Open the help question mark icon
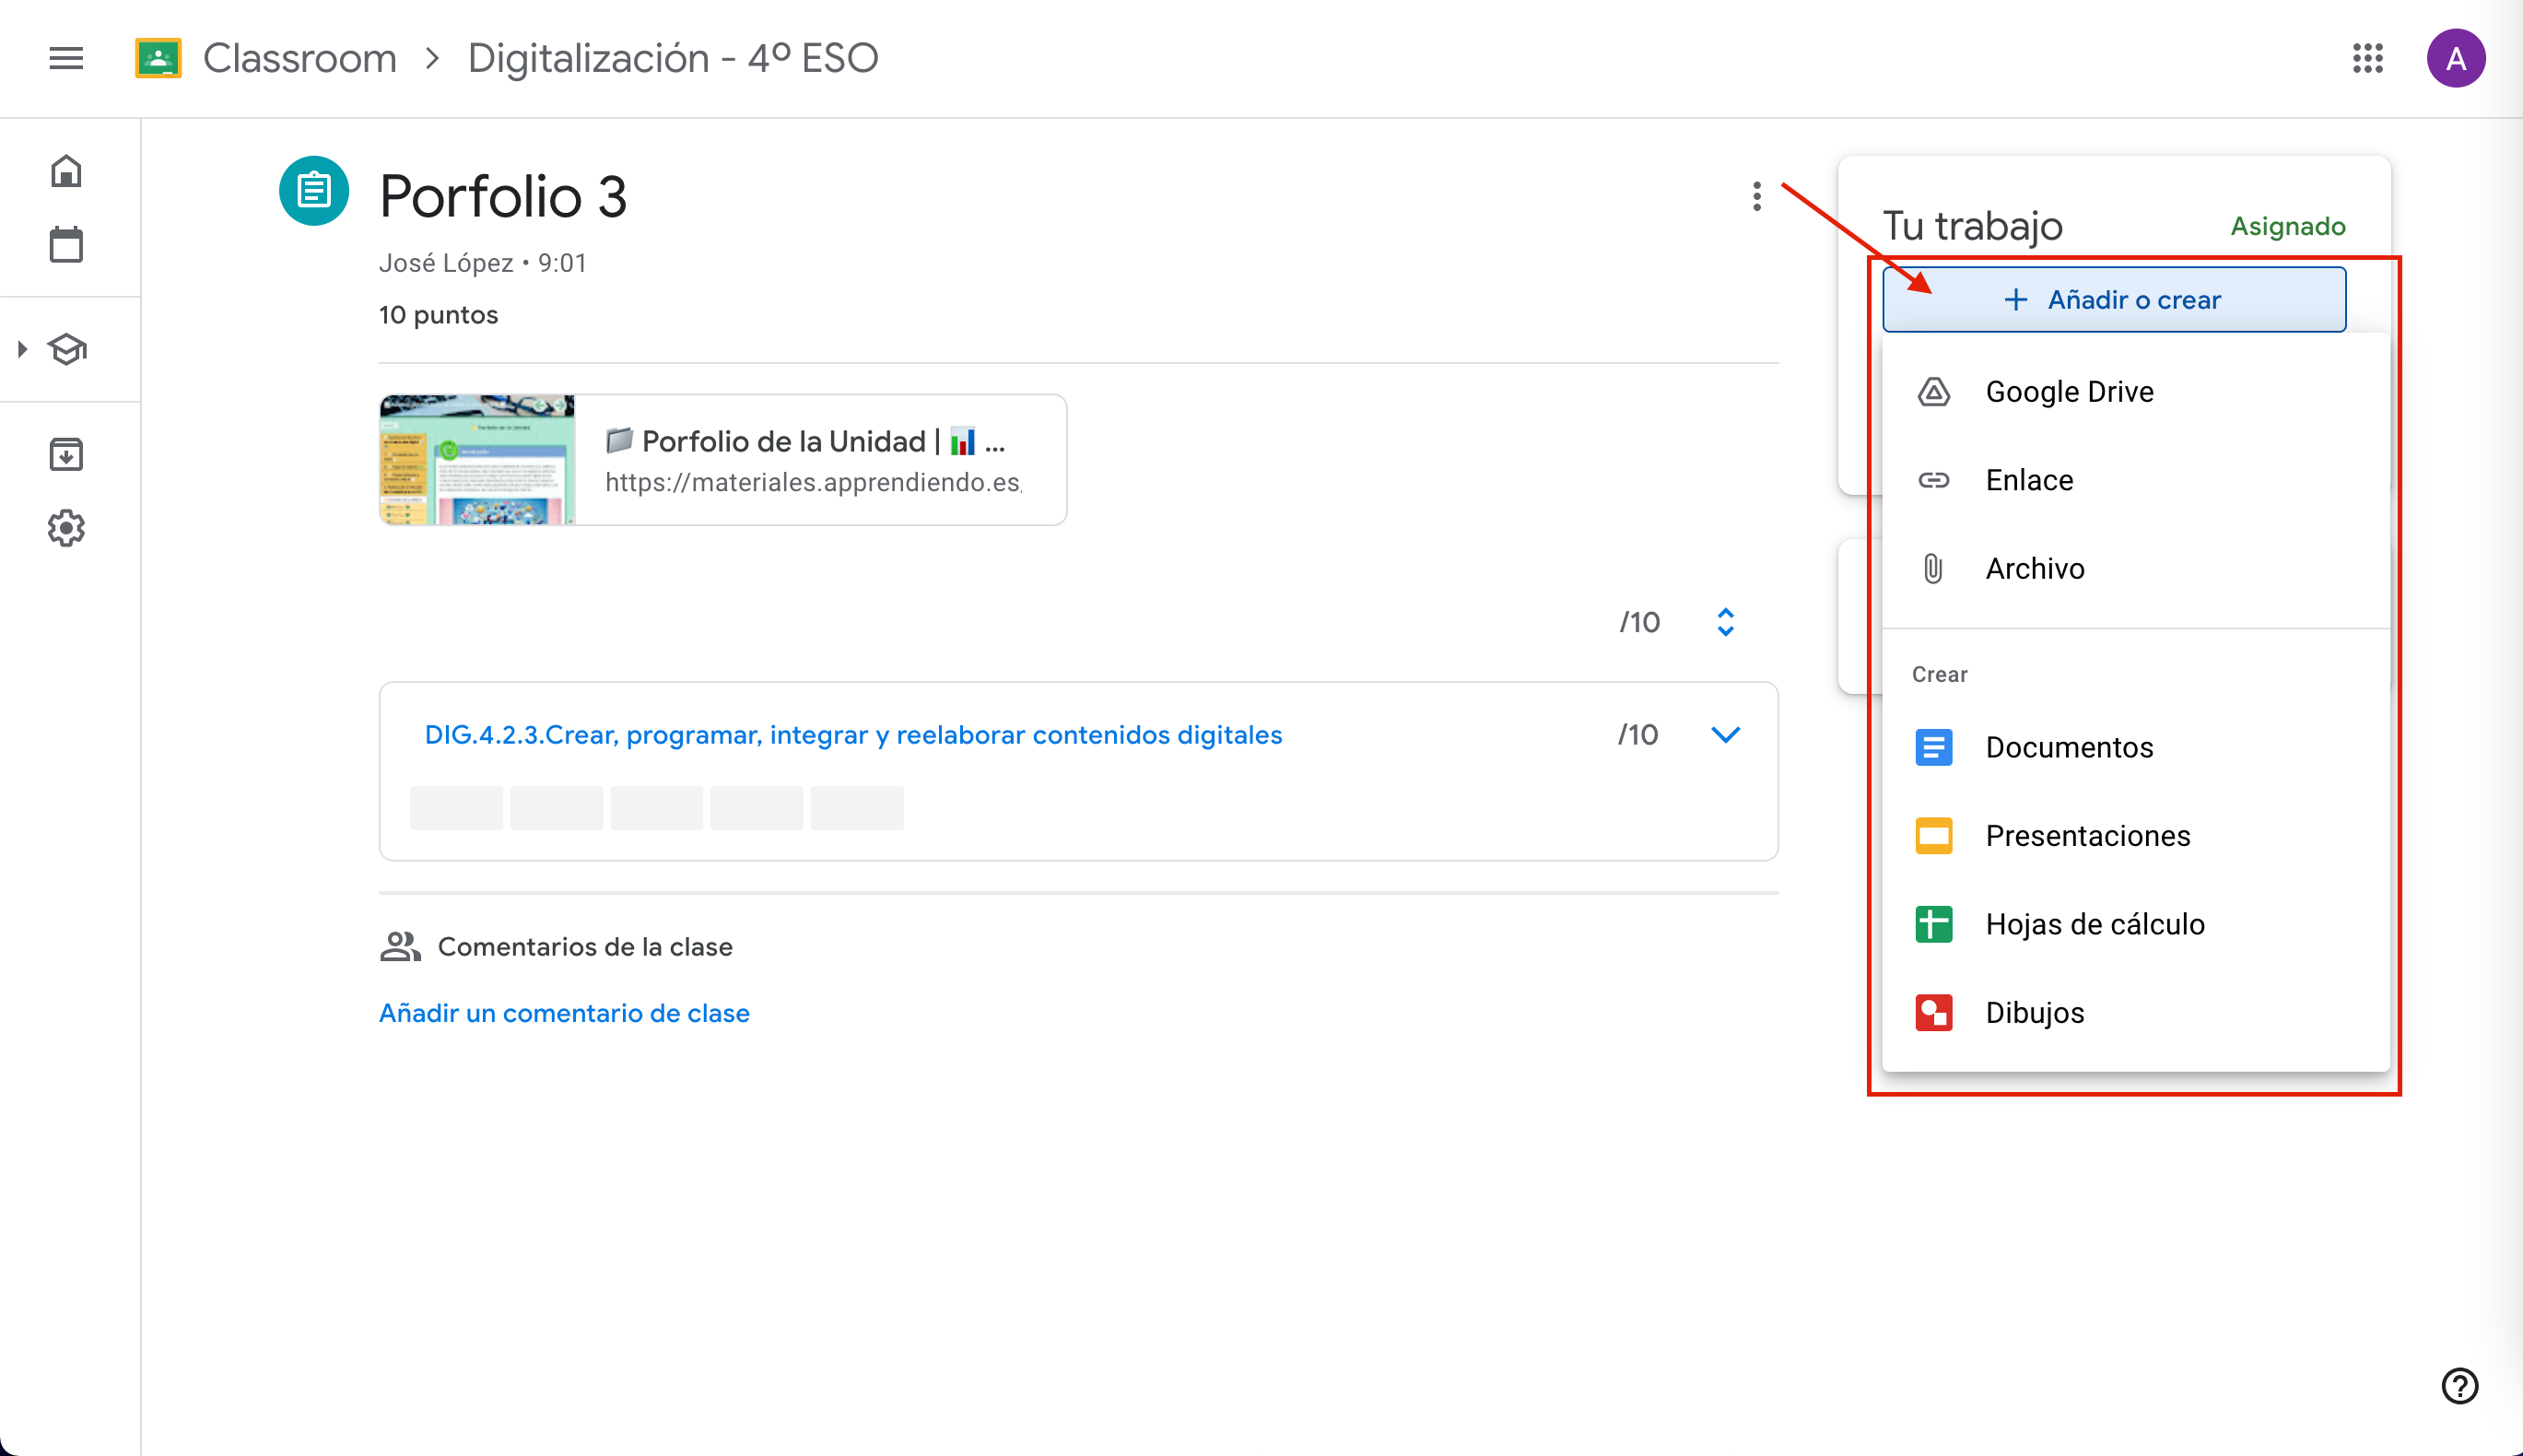Image resolution: width=2523 pixels, height=1456 pixels. click(x=2459, y=1386)
